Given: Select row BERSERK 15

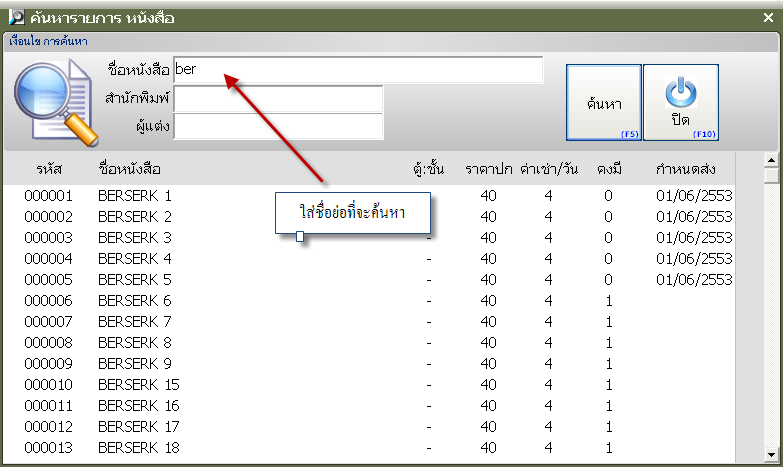Looking at the screenshot, I should coord(369,385).
